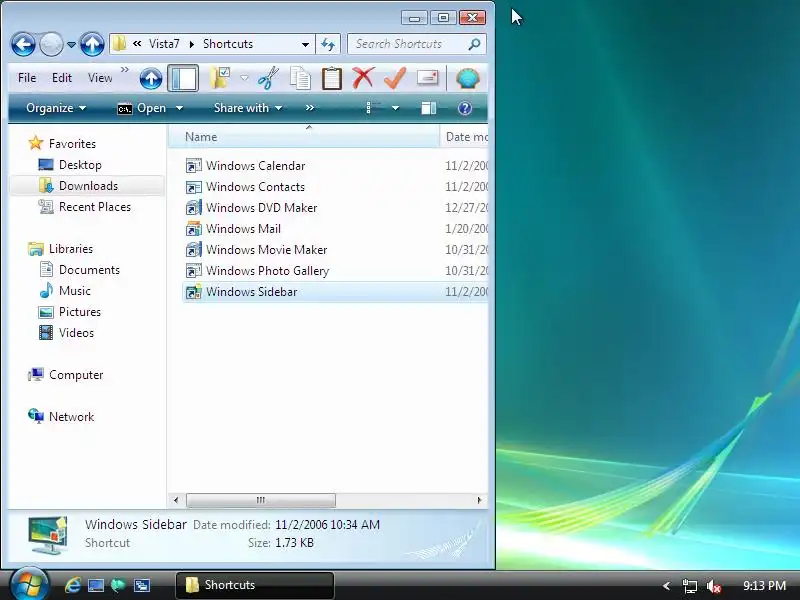The image size is (800, 600).
Task: Change view with the view icon
Action: (x=373, y=108)
